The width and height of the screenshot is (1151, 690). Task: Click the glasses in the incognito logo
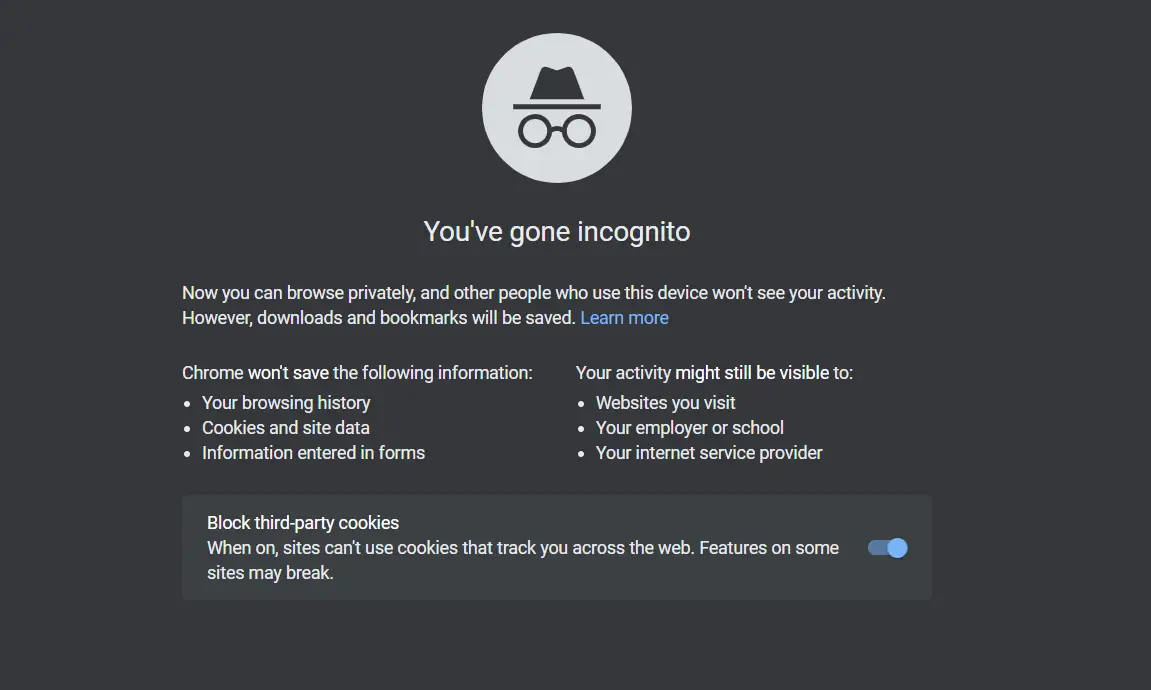pyautogui.click(x=557, y=131)
